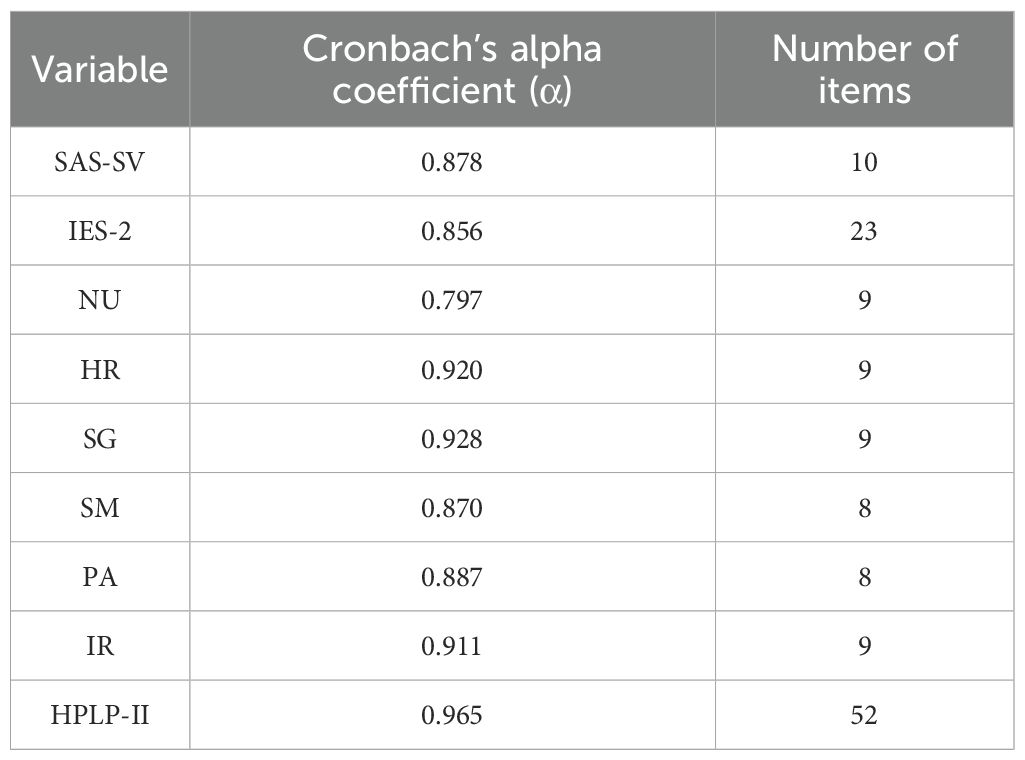Select the item count 10 cell
Viewport: 1025px width, 760px height.
pos(864,162)
